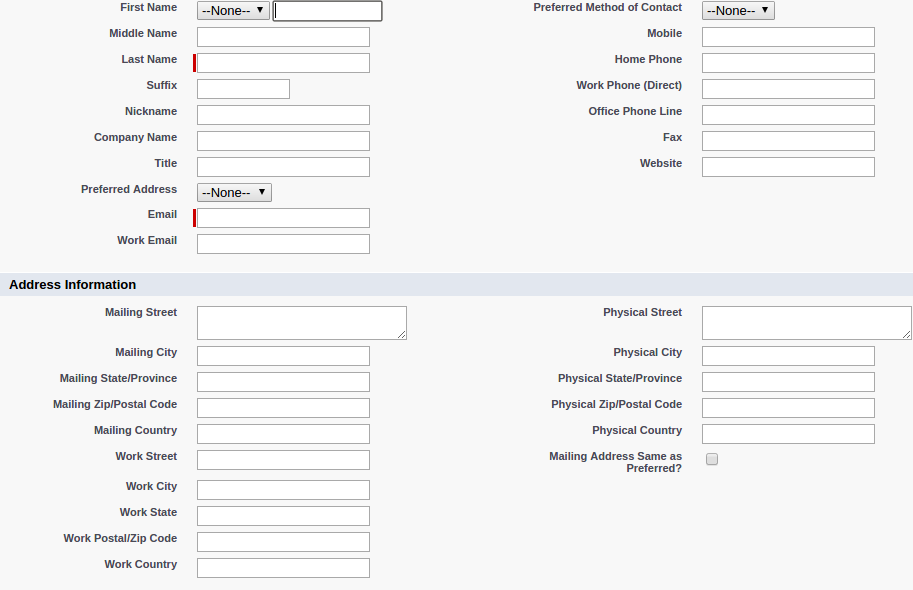Viewport: 913px width, 590px height.
Task: Open the Preferred Address dropdown
Action: pyautogui.click(x=234, y=192)
